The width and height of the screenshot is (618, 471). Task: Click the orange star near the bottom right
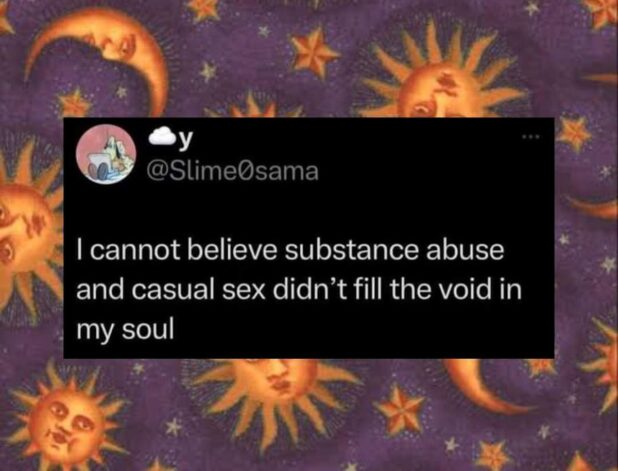(x=493, y=455)
